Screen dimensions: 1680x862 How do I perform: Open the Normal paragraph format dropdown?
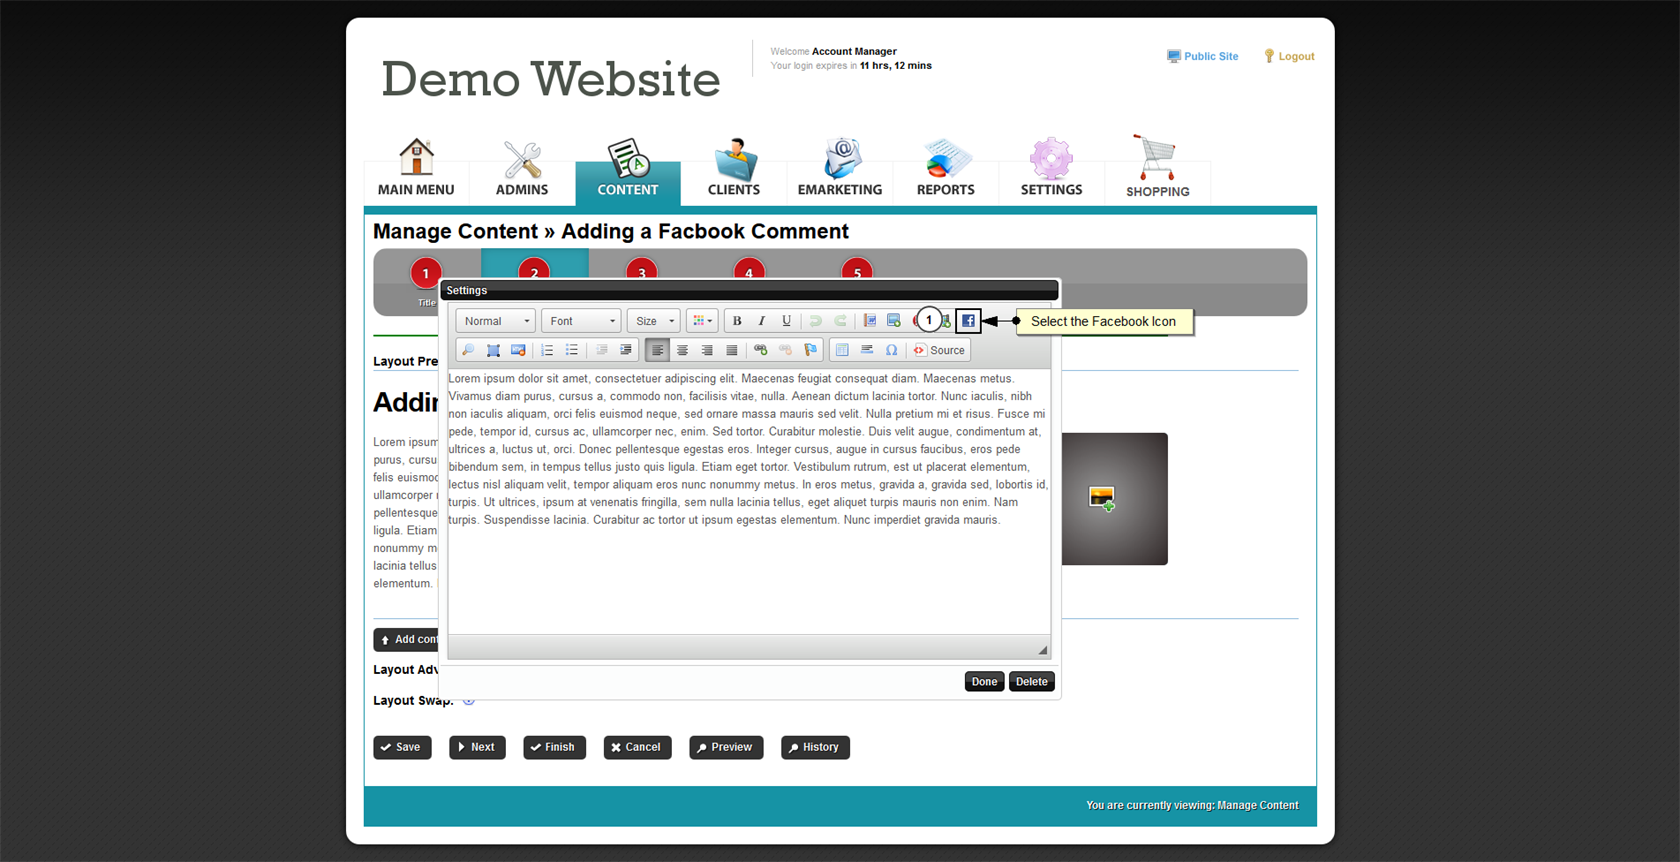496,321
